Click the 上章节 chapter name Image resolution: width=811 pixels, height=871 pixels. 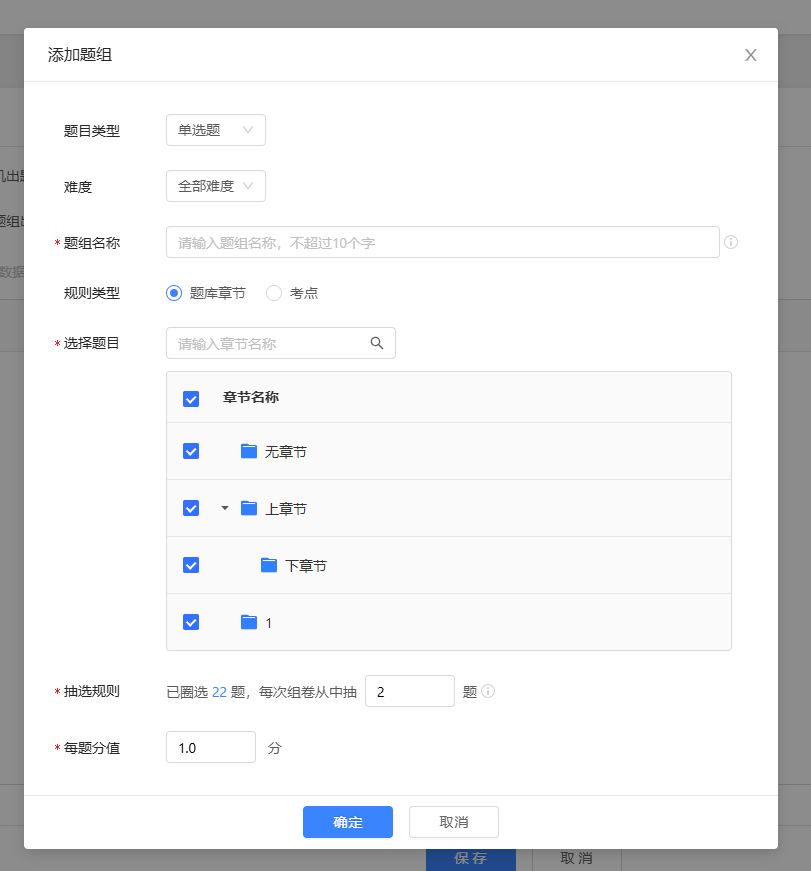pyautogui.click(x=286, y=509)
